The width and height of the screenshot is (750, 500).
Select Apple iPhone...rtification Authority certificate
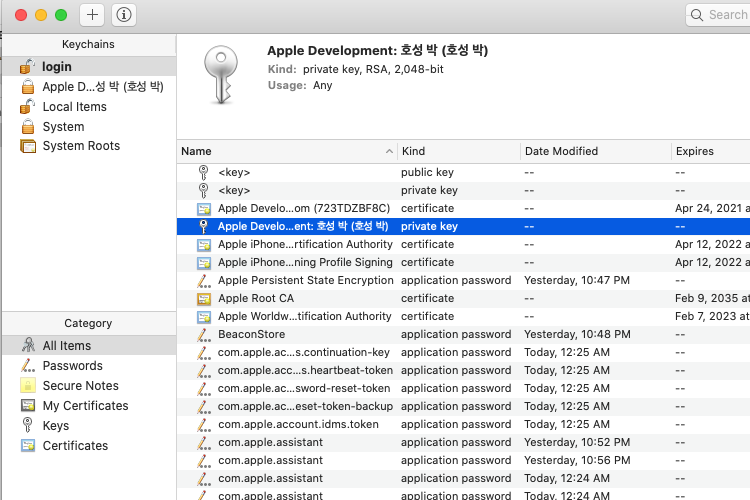click(x=463, y=244)
